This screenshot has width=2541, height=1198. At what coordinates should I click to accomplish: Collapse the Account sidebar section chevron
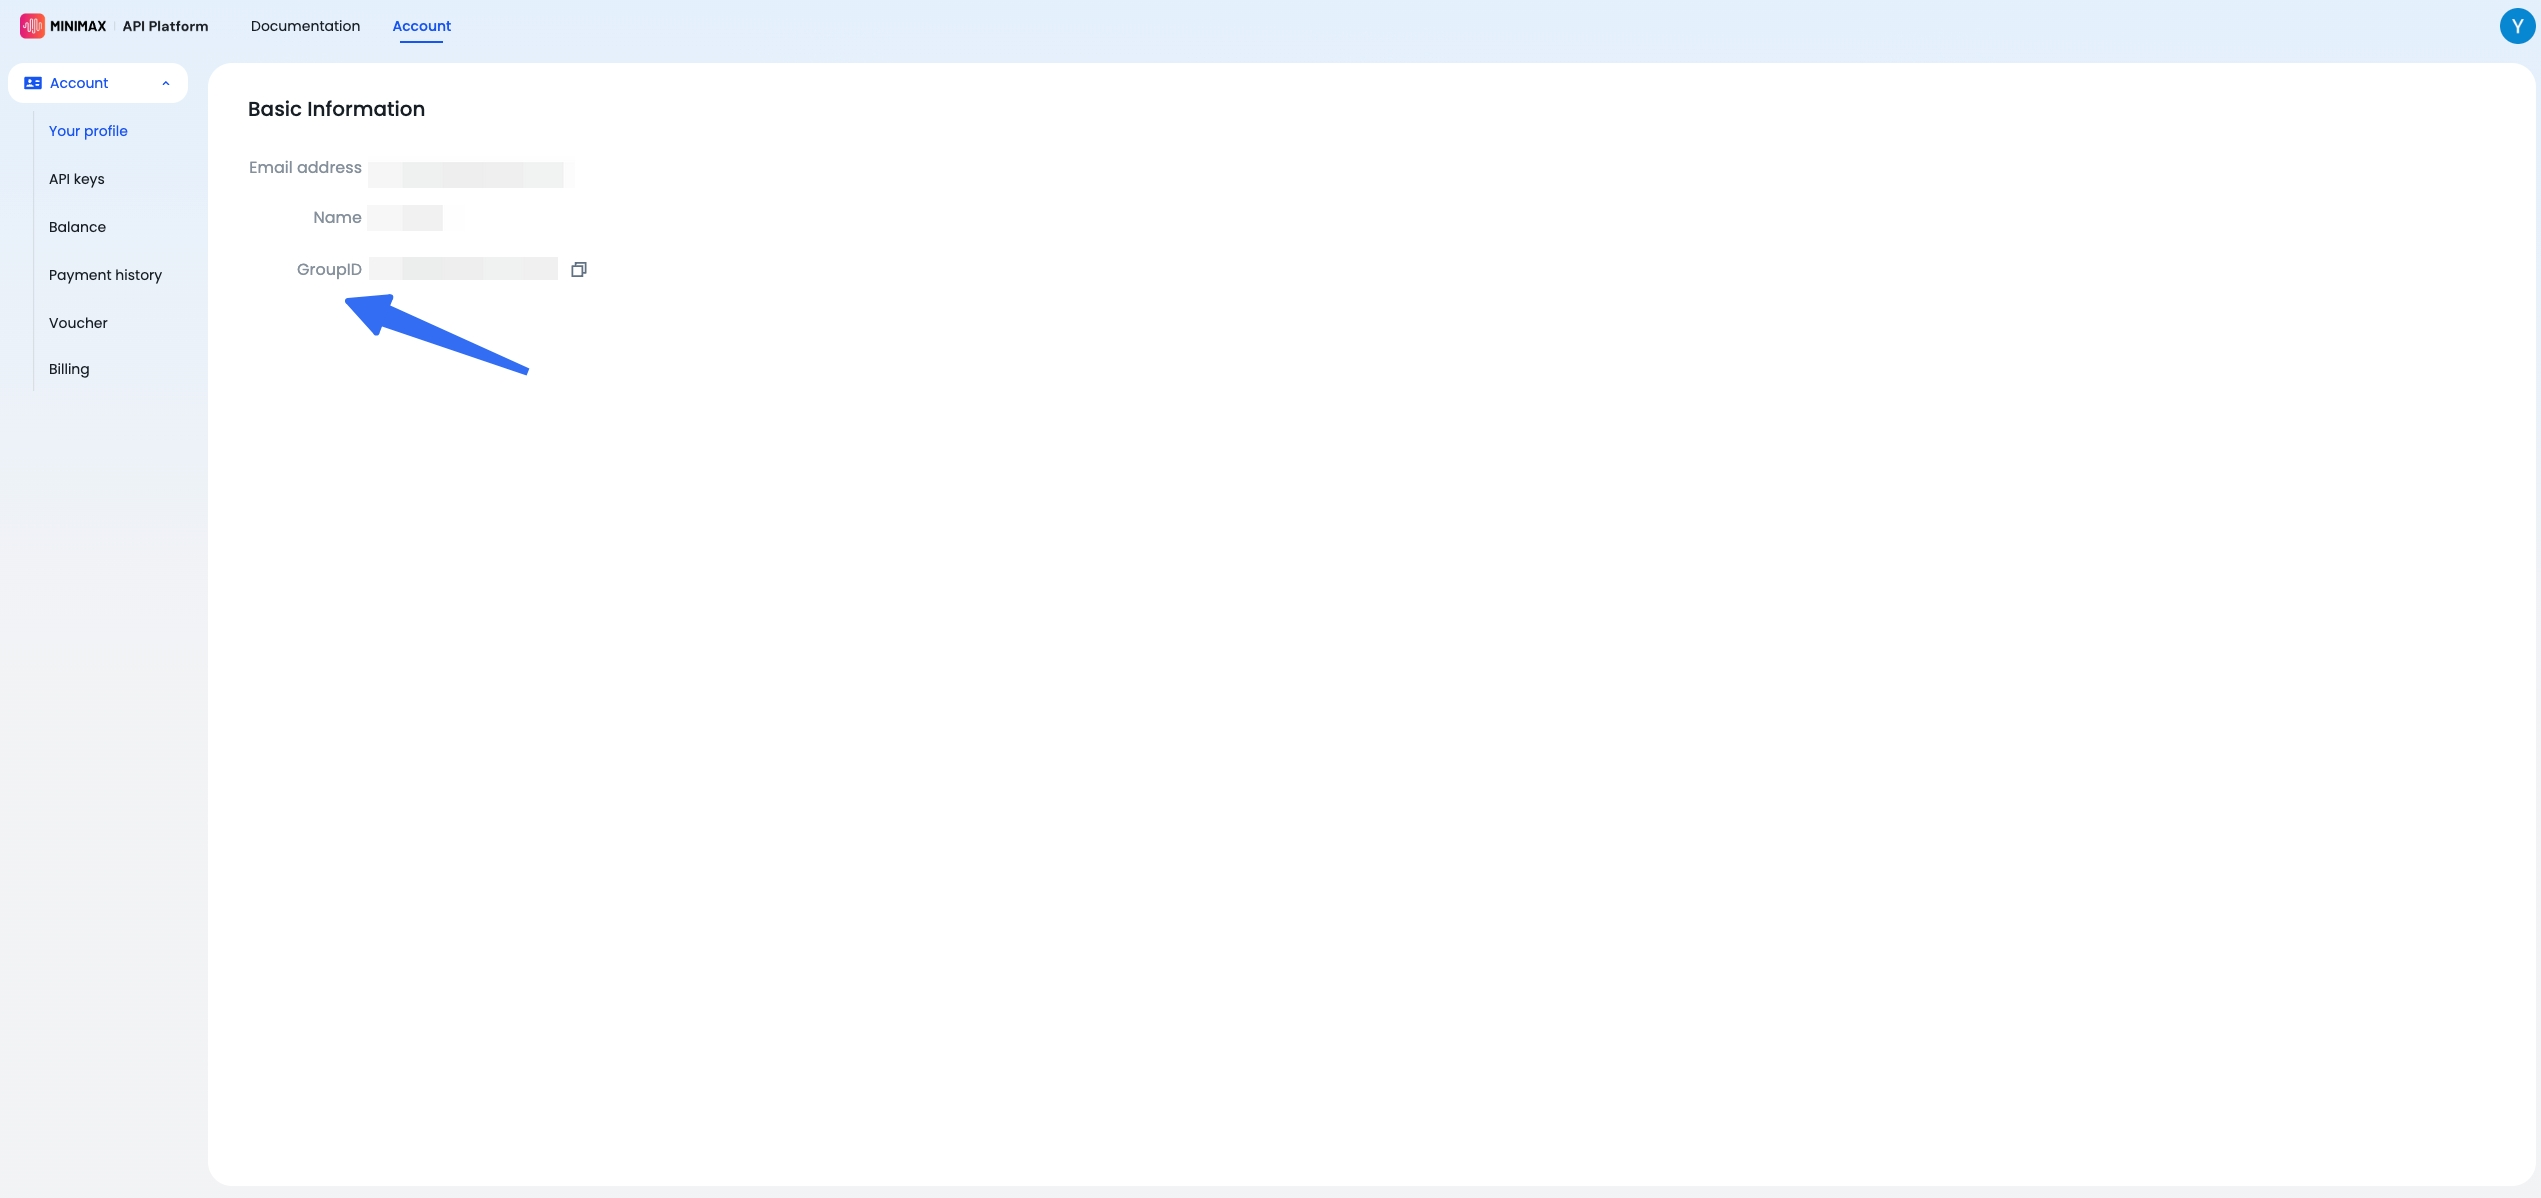click(166, 83)
